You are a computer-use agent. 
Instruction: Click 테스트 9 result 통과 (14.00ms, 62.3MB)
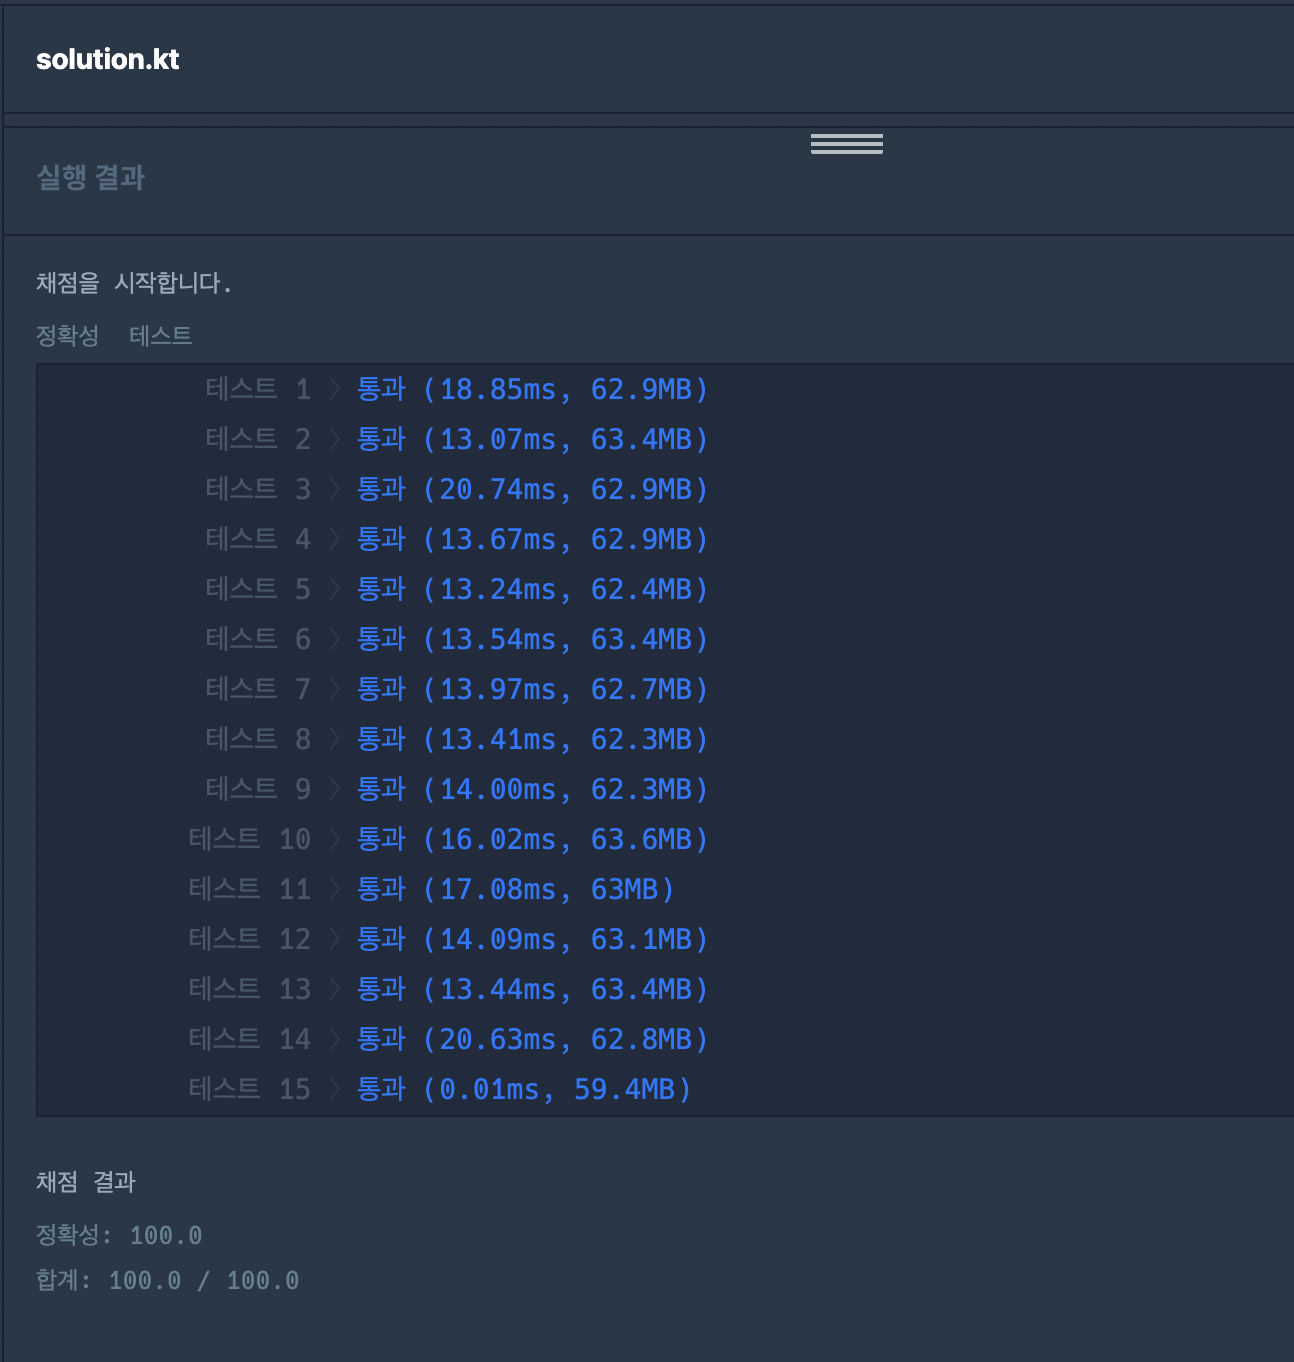click(533, 789)
